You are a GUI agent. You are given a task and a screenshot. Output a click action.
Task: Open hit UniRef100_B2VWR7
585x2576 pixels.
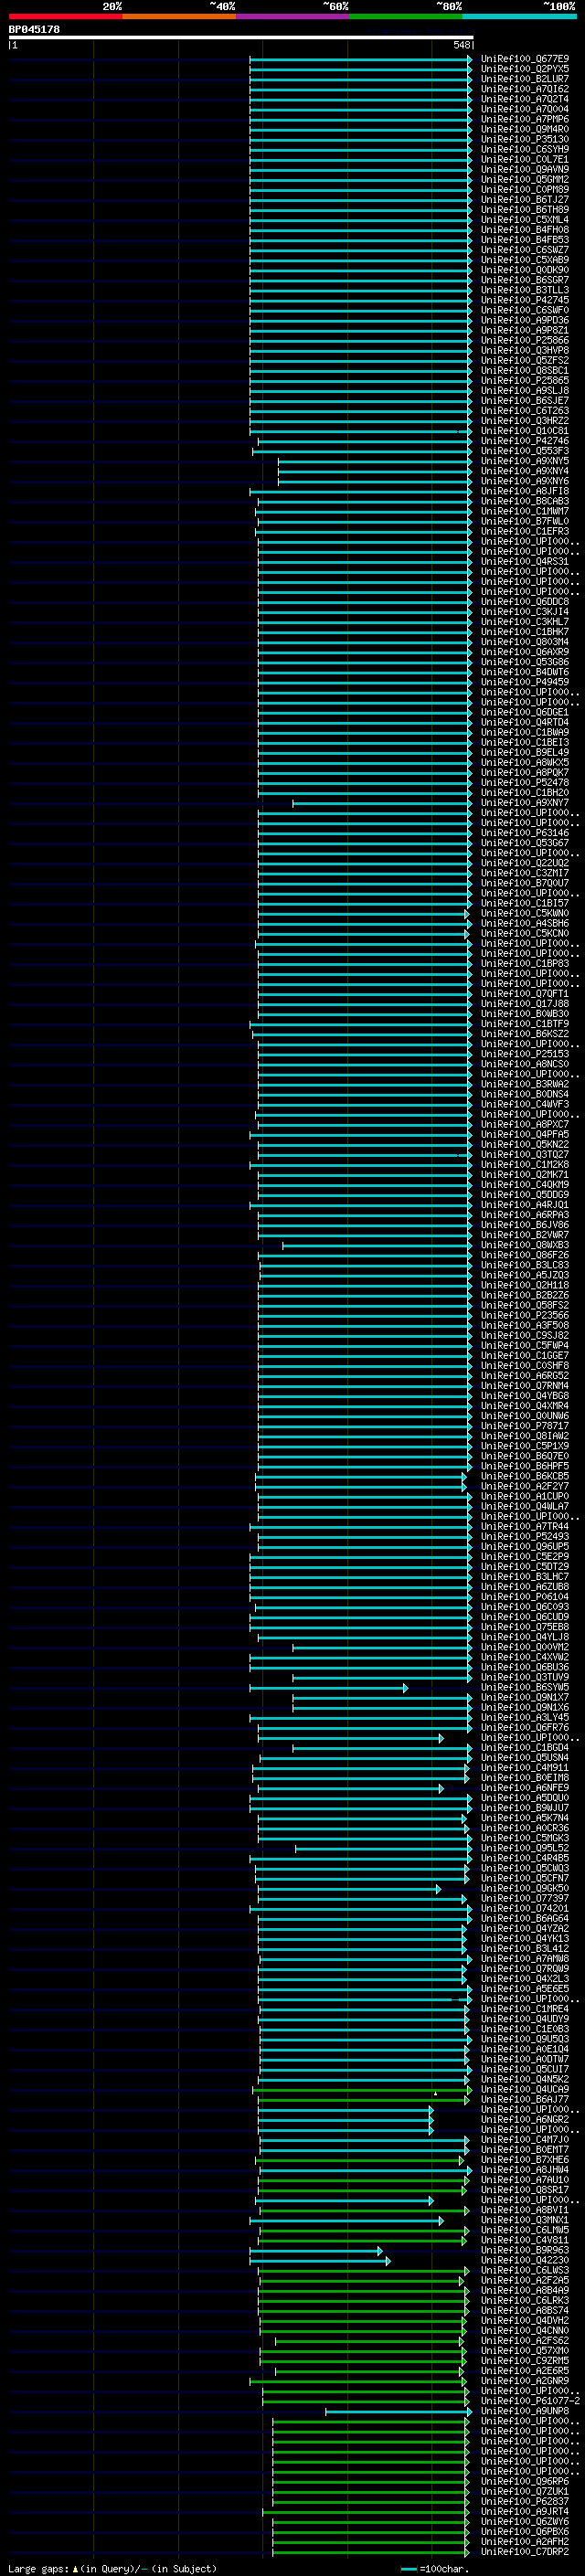[x=524, y=1235]
